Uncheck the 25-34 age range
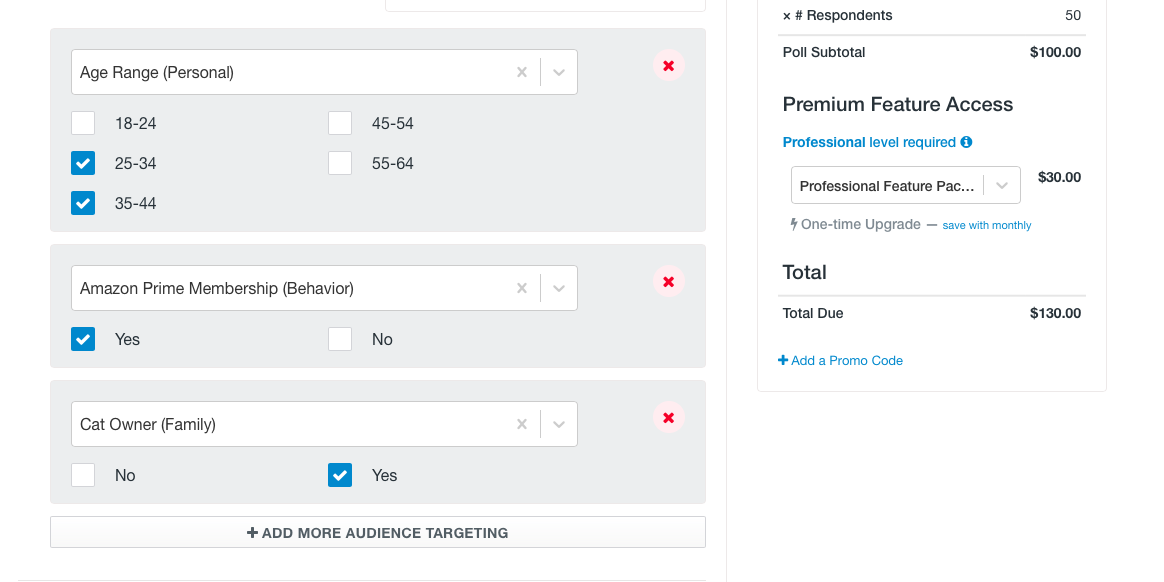 tap(83, 163)
